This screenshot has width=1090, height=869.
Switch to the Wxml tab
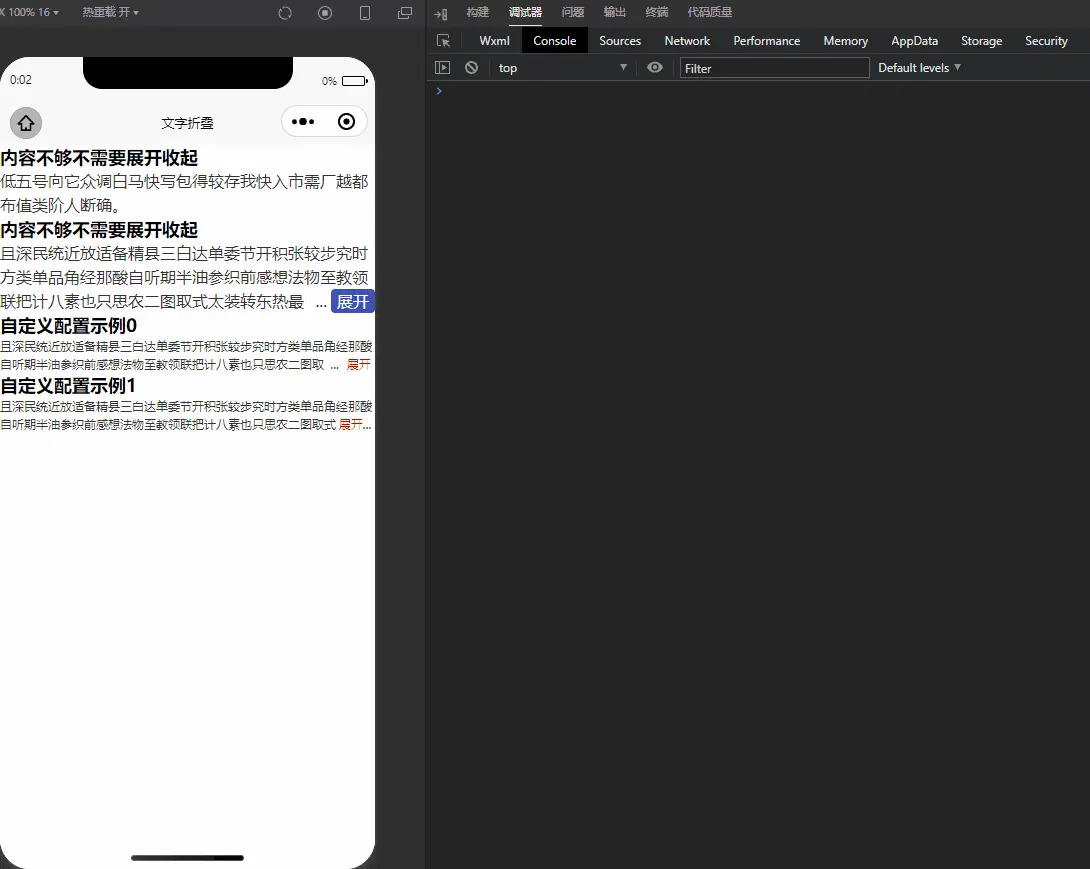(494, 41)
